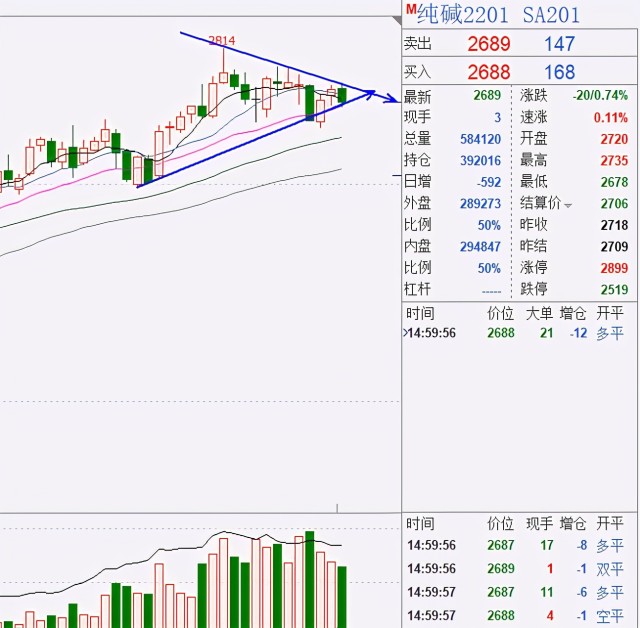Click the red M margin icon beside 纯碱2201
The width and height of the screenshot is (640, 628).
411,9
